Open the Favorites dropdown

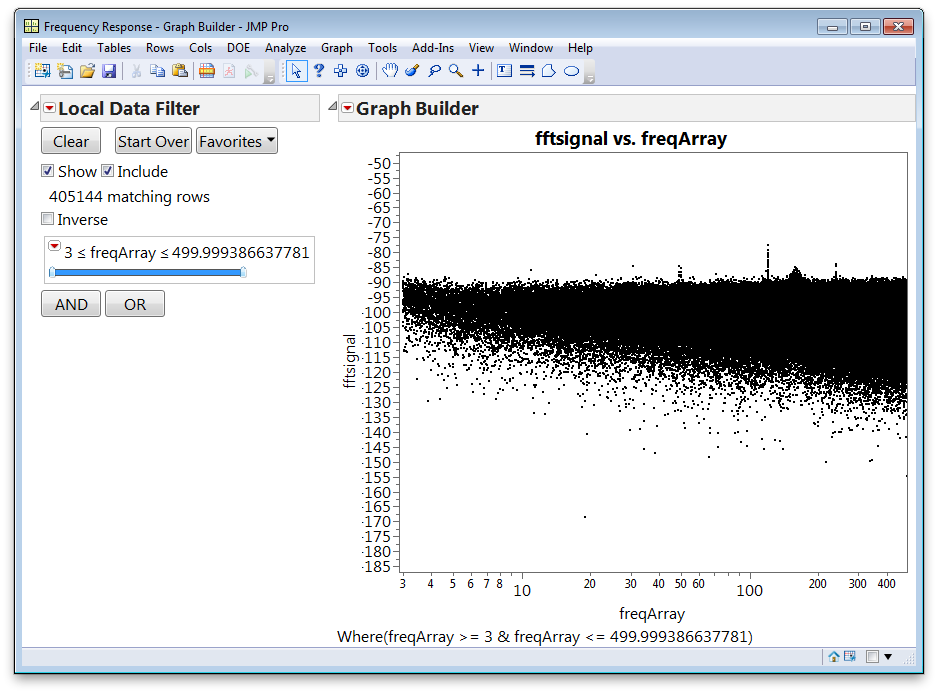(x=236, y=141)
